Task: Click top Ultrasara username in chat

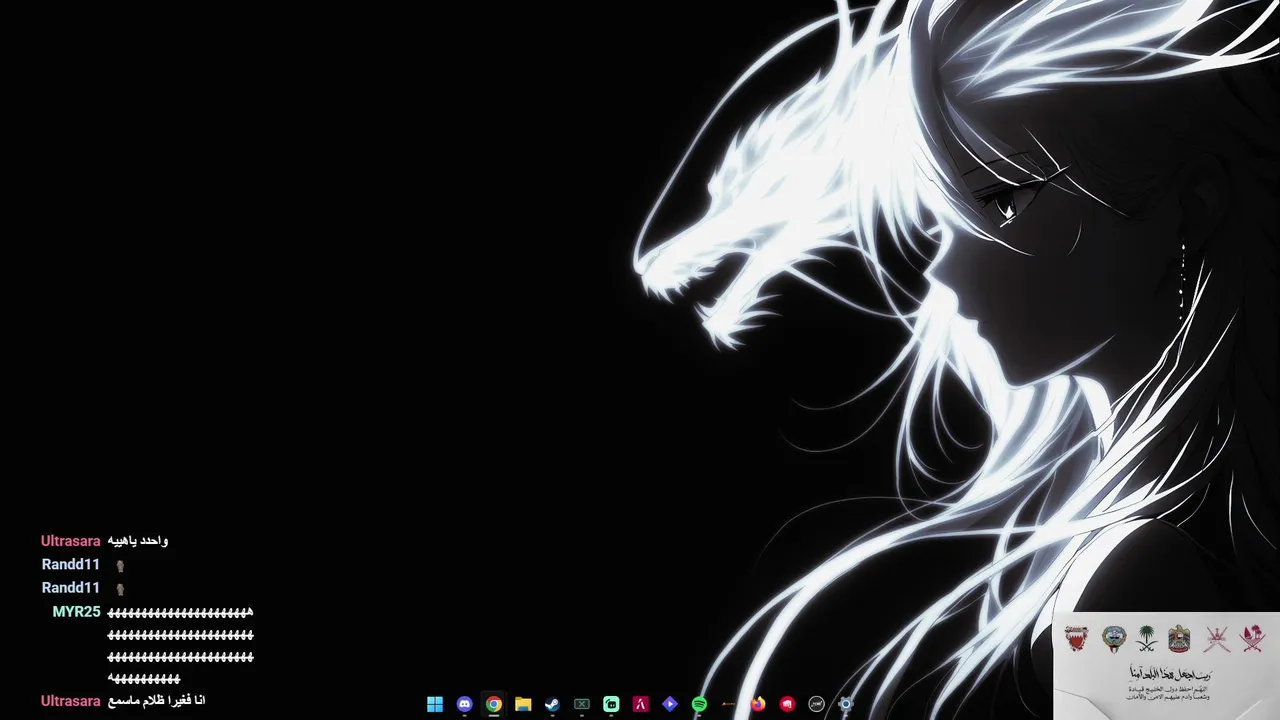Action: 70,541
